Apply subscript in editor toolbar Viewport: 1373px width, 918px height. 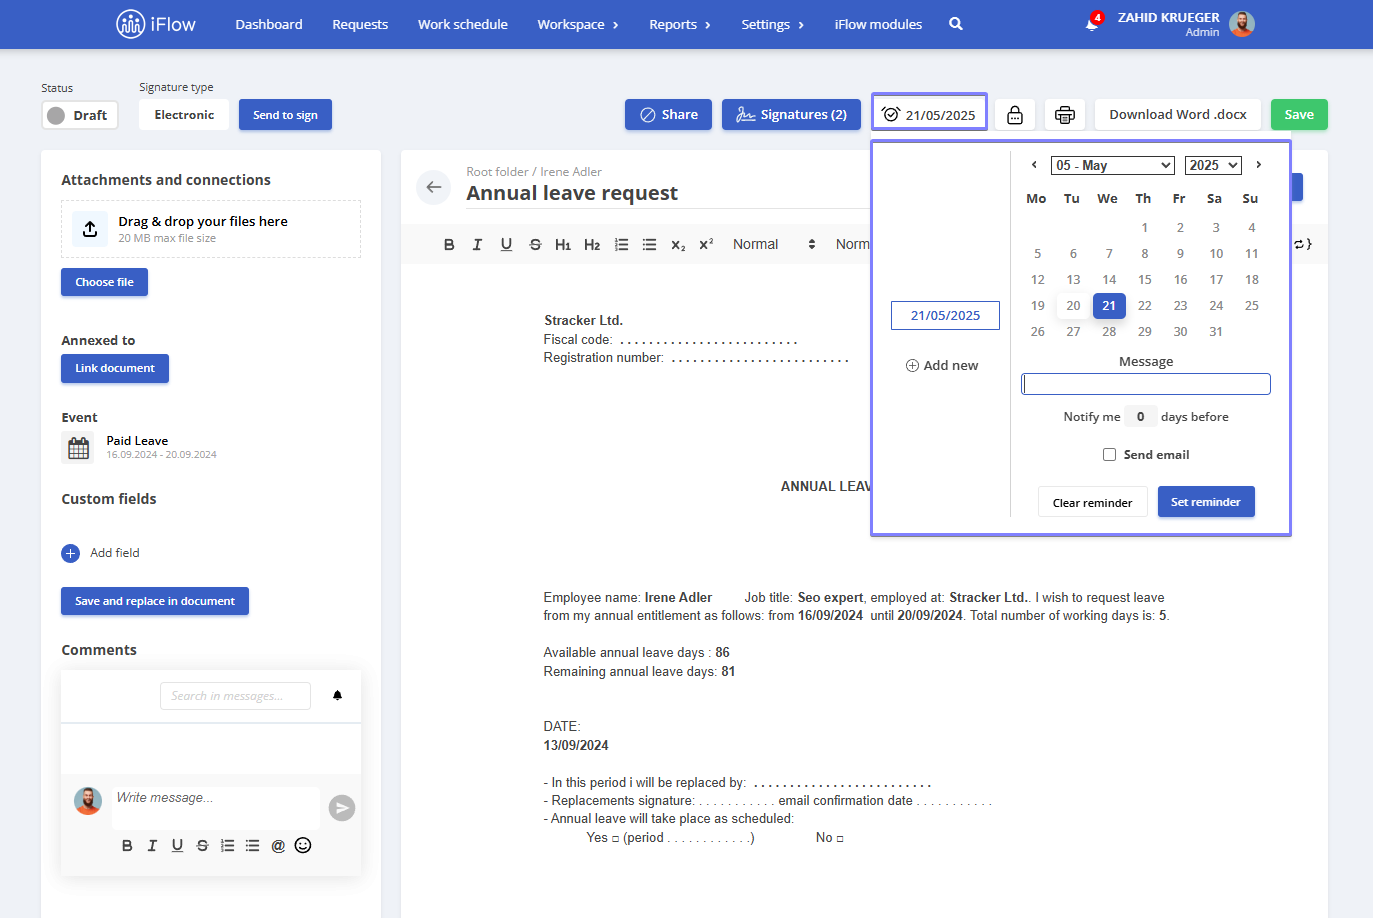678,244
